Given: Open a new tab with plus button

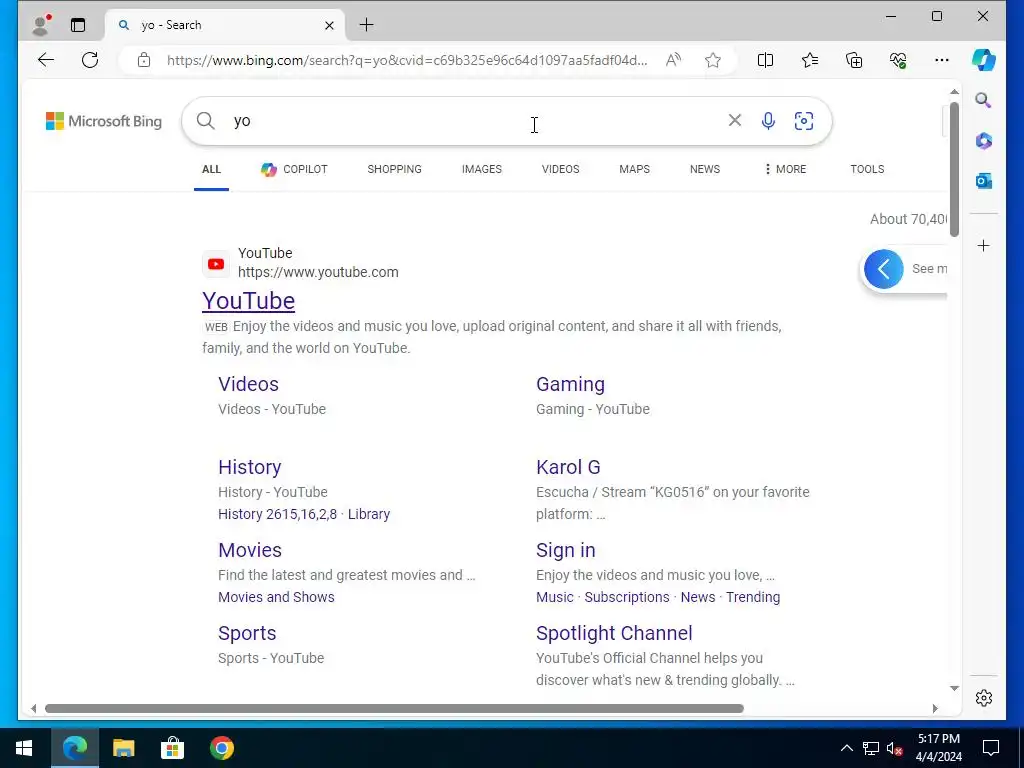Looking at the screenshot, I should pyautogui.click(x=366, y=25).
